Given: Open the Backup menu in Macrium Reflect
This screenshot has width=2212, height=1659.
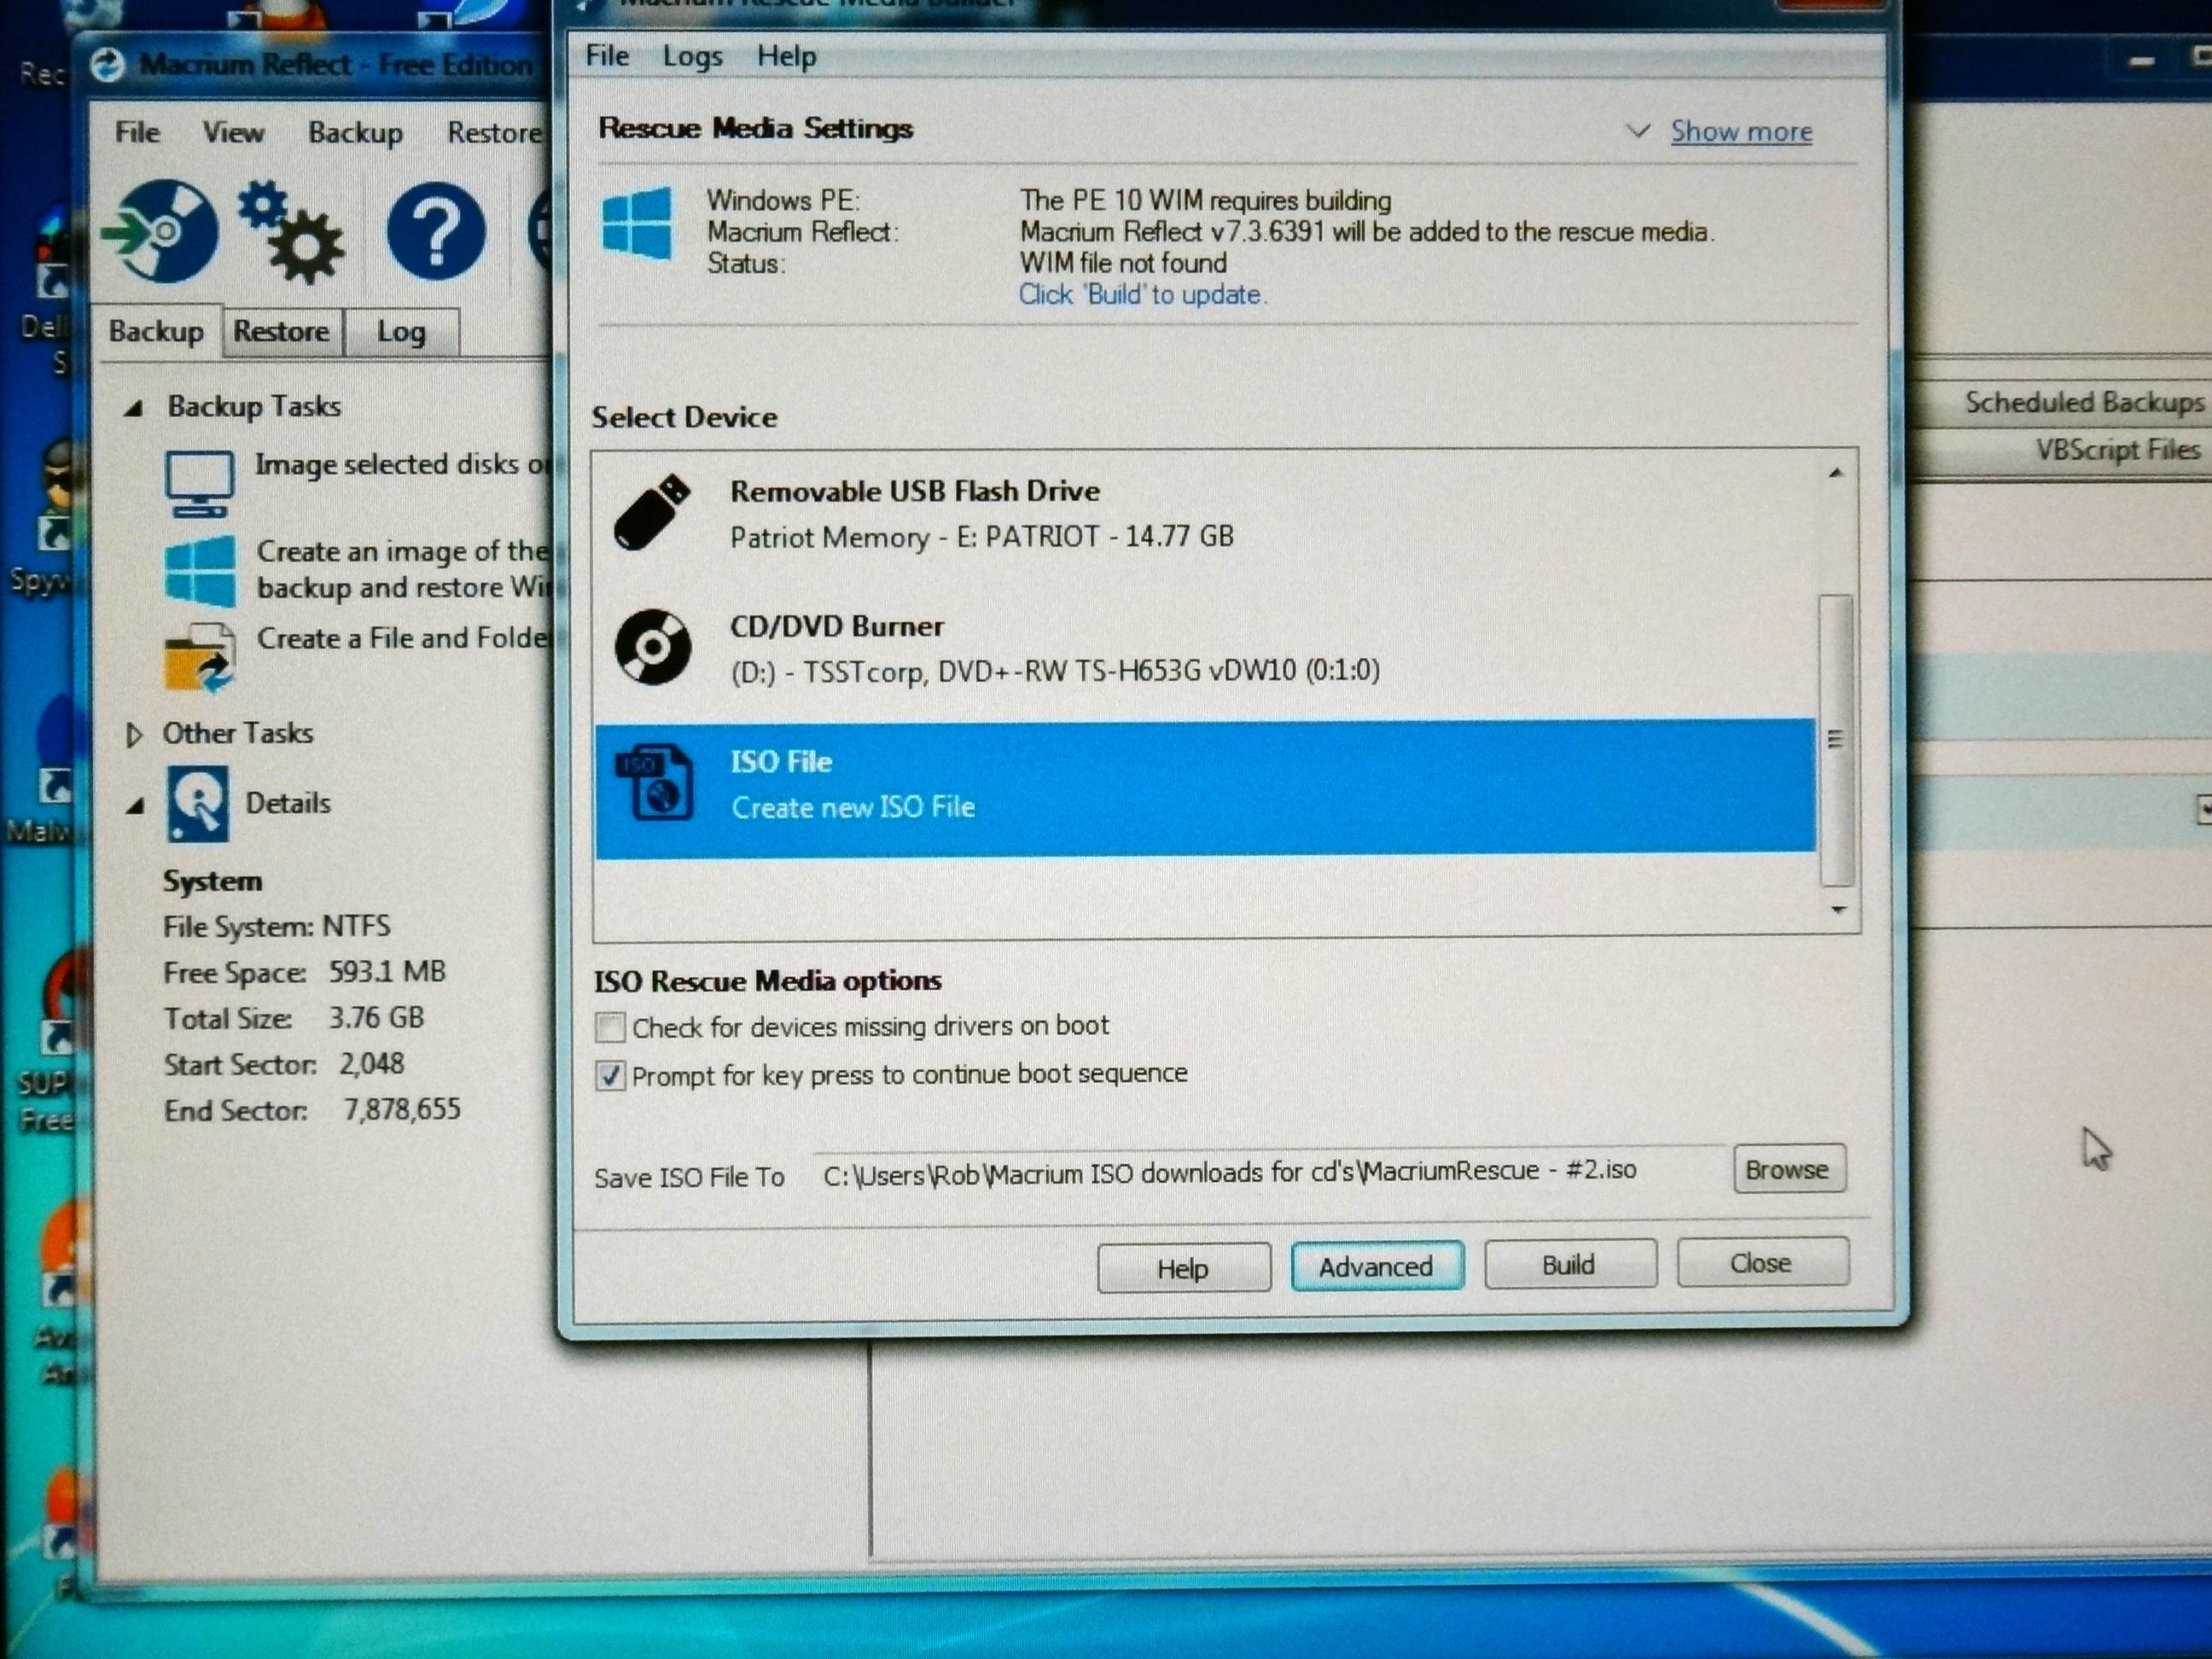Looking at the screenshot, I should tap(355, 133).
